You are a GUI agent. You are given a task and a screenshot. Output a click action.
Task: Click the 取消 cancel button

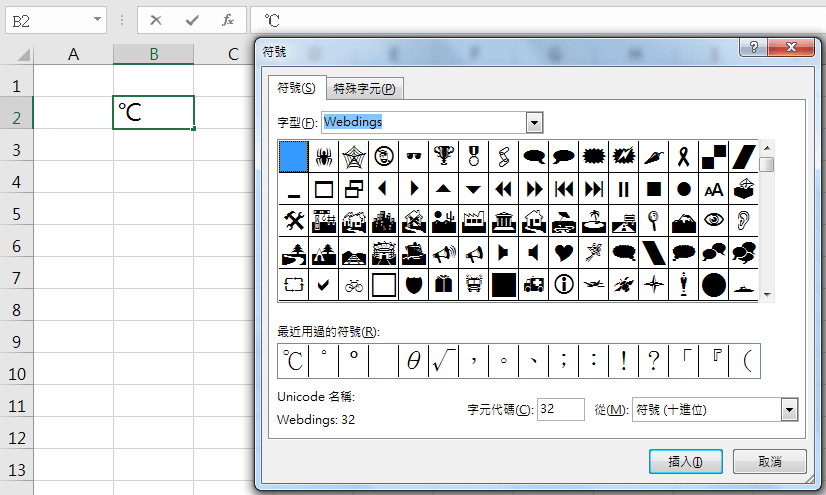(769, 461)
